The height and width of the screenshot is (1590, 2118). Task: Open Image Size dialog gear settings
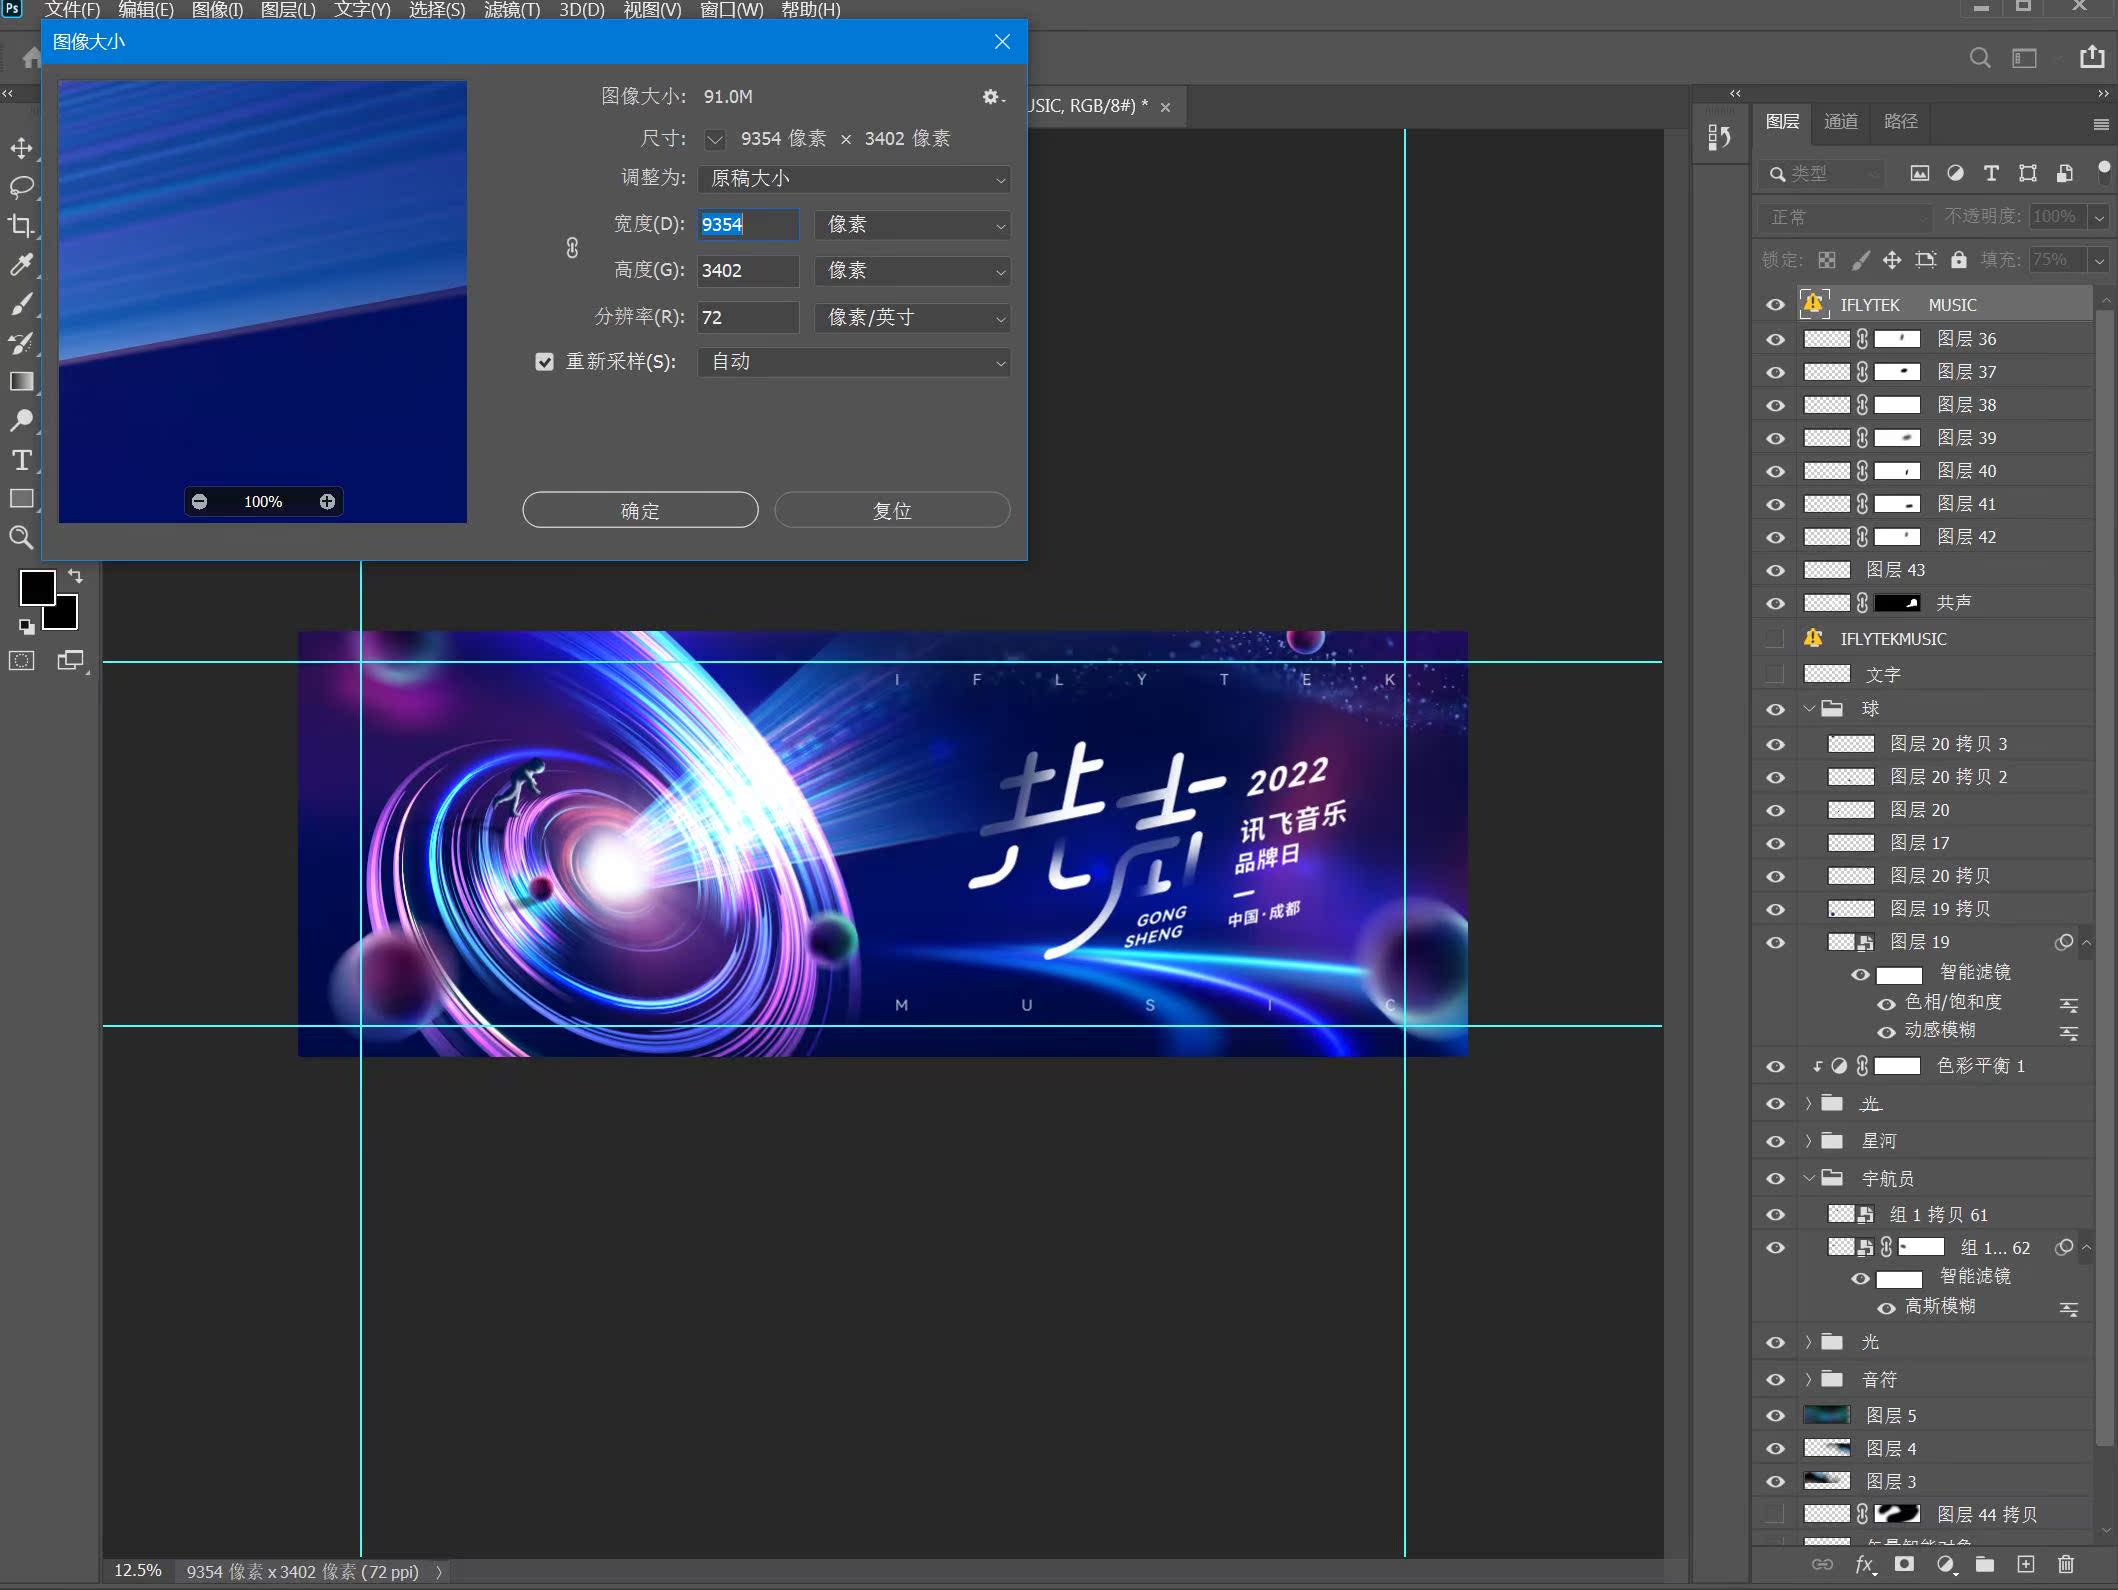click(x=992, y=97)
